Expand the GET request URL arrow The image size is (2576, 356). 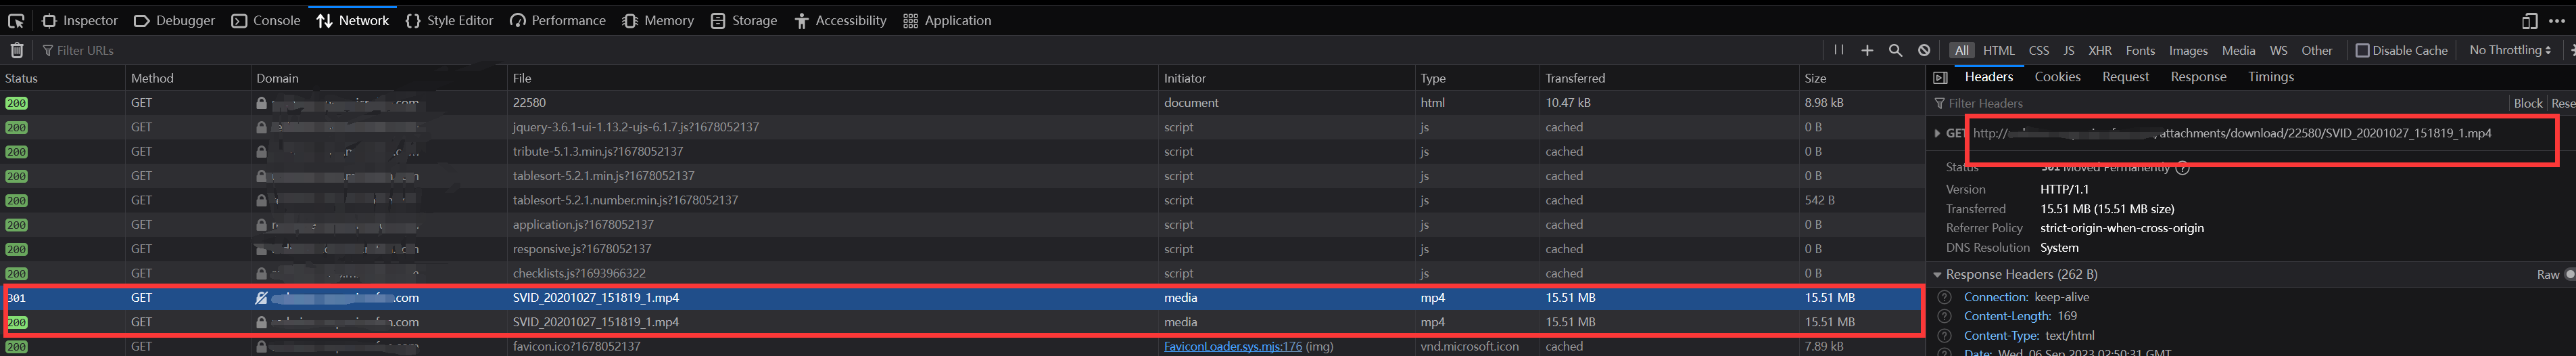pyautogui.click(x=1937, y=133)
